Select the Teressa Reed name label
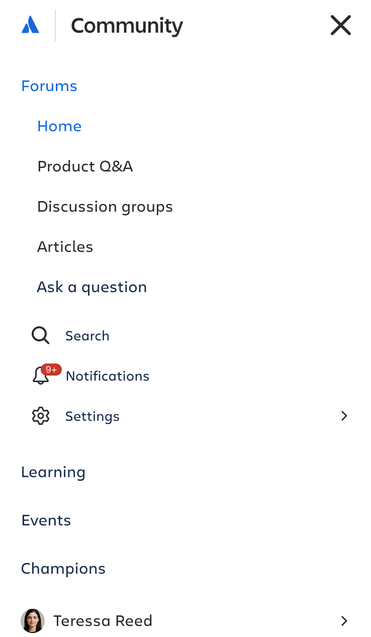The width and height of the screenshot is (371, 637). coord(103,621)
